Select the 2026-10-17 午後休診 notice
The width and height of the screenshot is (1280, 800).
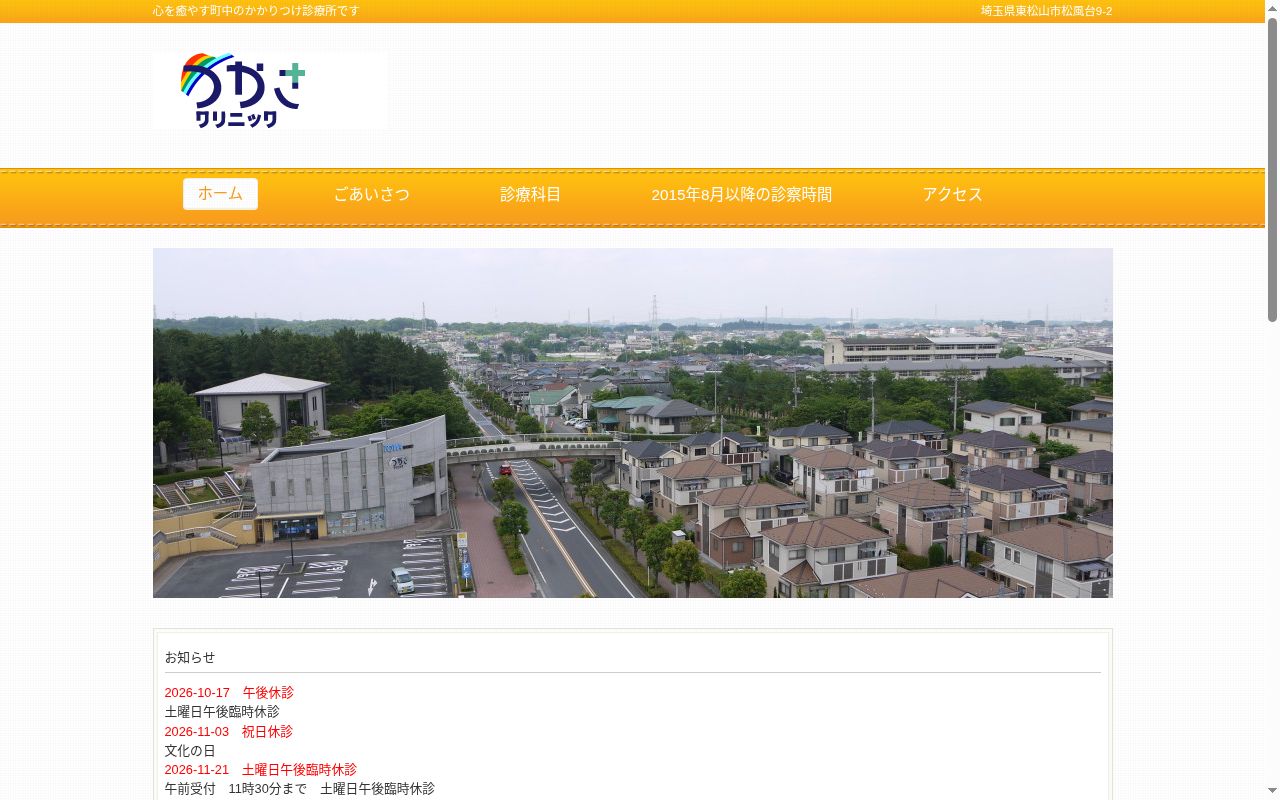[x=229, y=692]
